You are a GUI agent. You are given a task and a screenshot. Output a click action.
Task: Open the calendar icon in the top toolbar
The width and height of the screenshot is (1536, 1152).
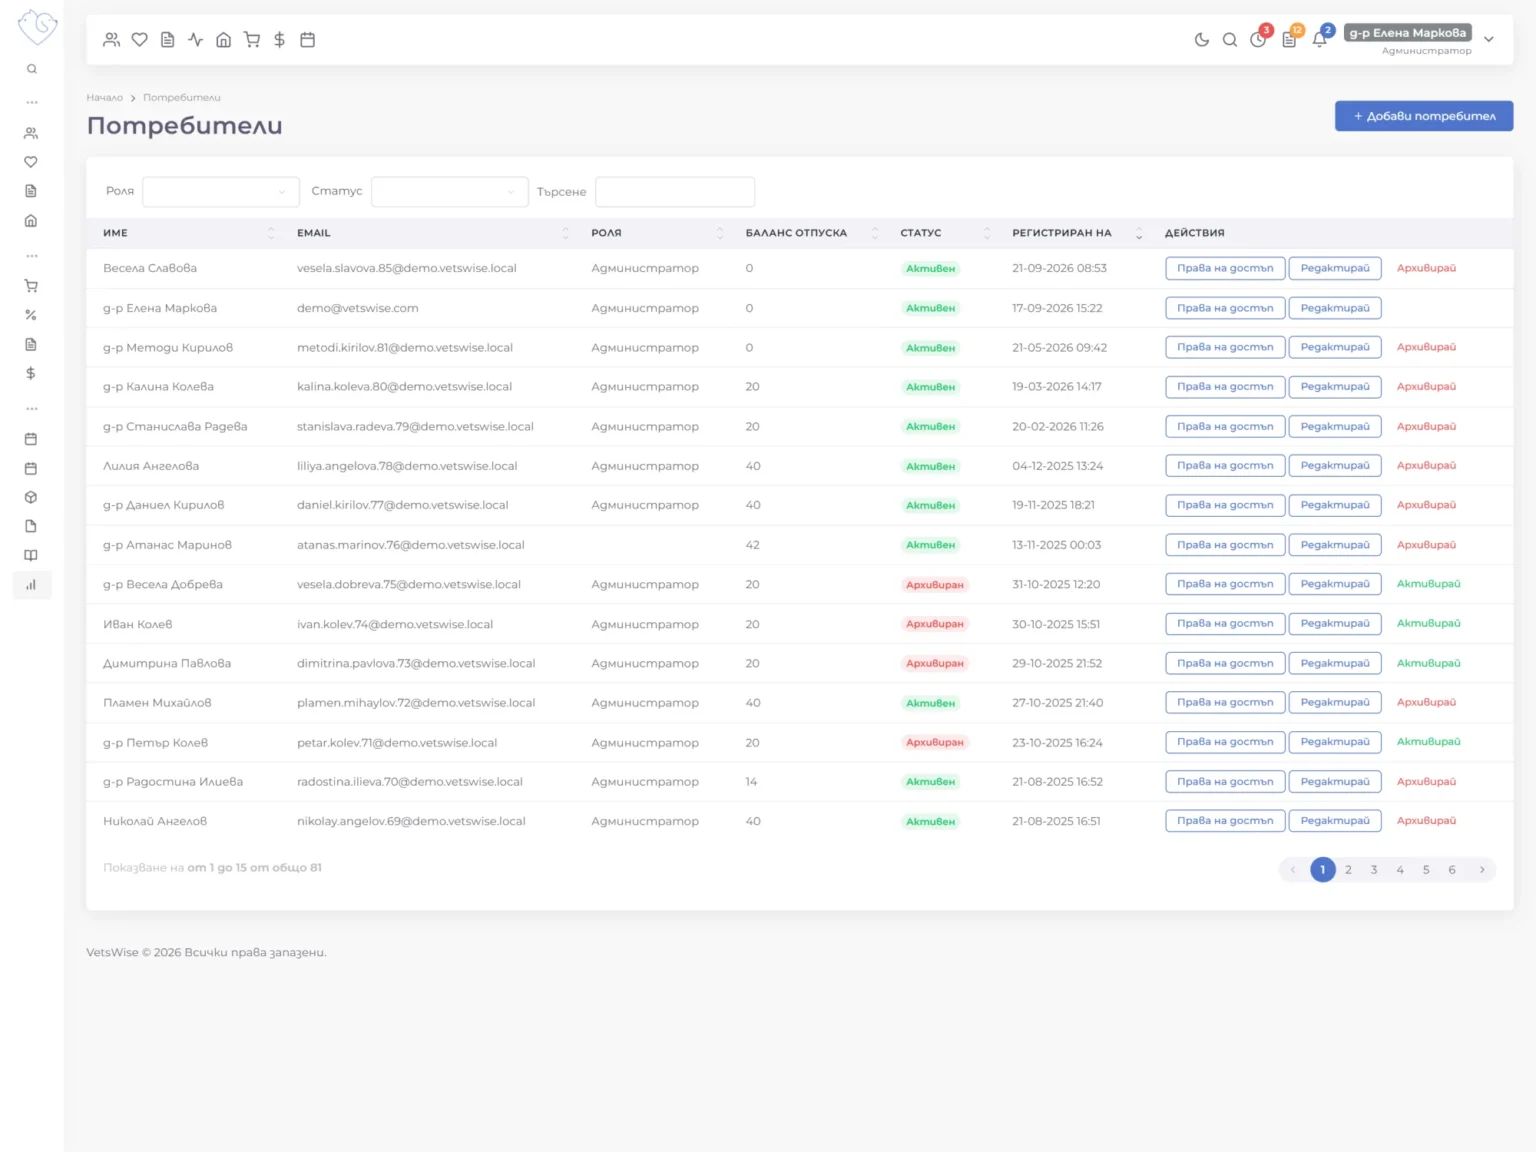click(308, 40)
